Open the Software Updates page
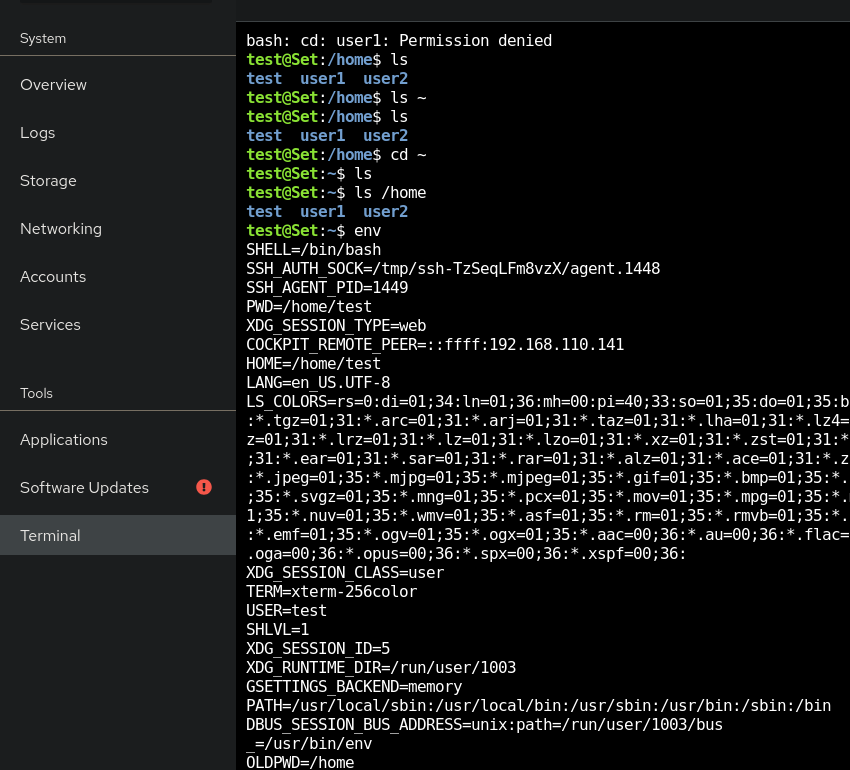The height and width of the screenshot is (770, 850). click(x=84, y=488)
